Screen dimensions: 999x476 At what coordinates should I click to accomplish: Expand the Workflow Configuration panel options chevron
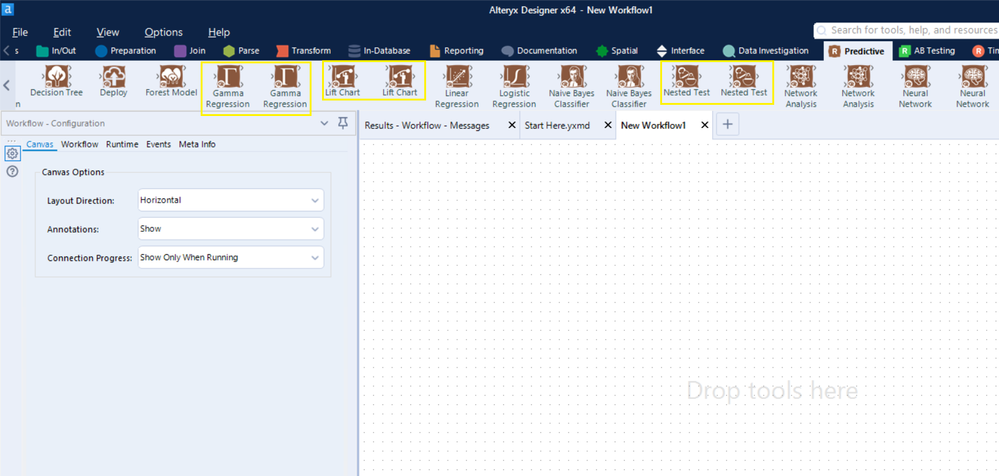[324, 123]
